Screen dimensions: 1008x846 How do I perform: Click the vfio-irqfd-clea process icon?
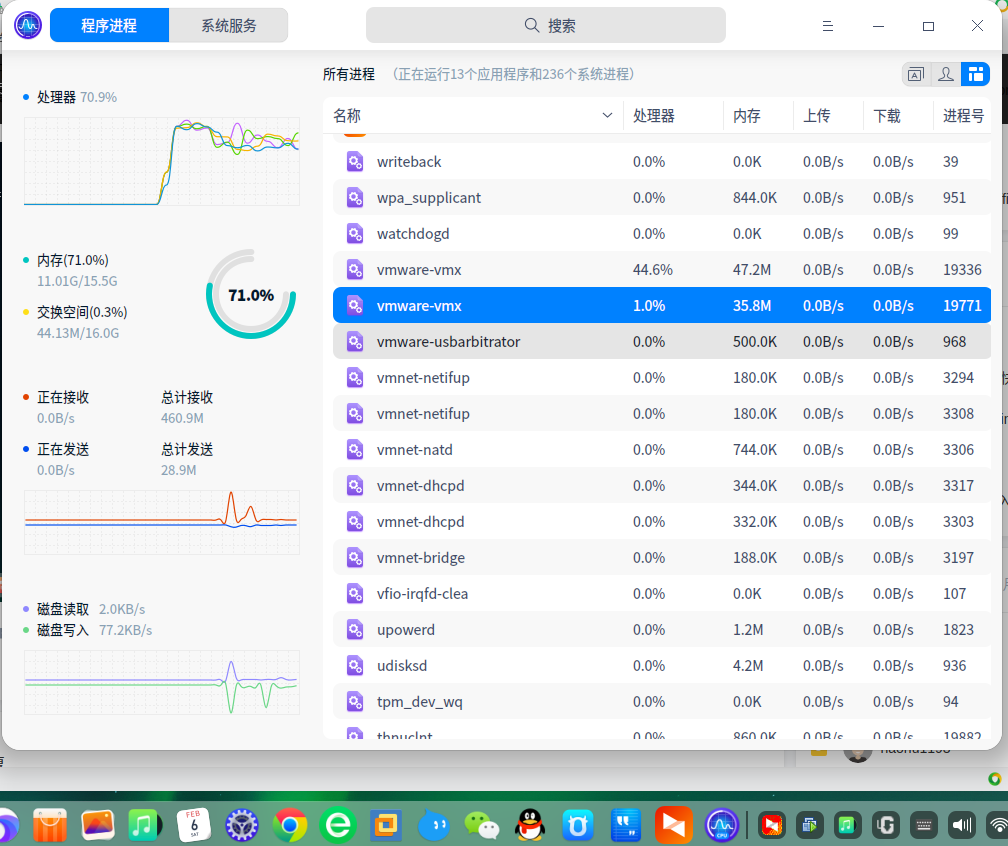[x=355, y=594]
